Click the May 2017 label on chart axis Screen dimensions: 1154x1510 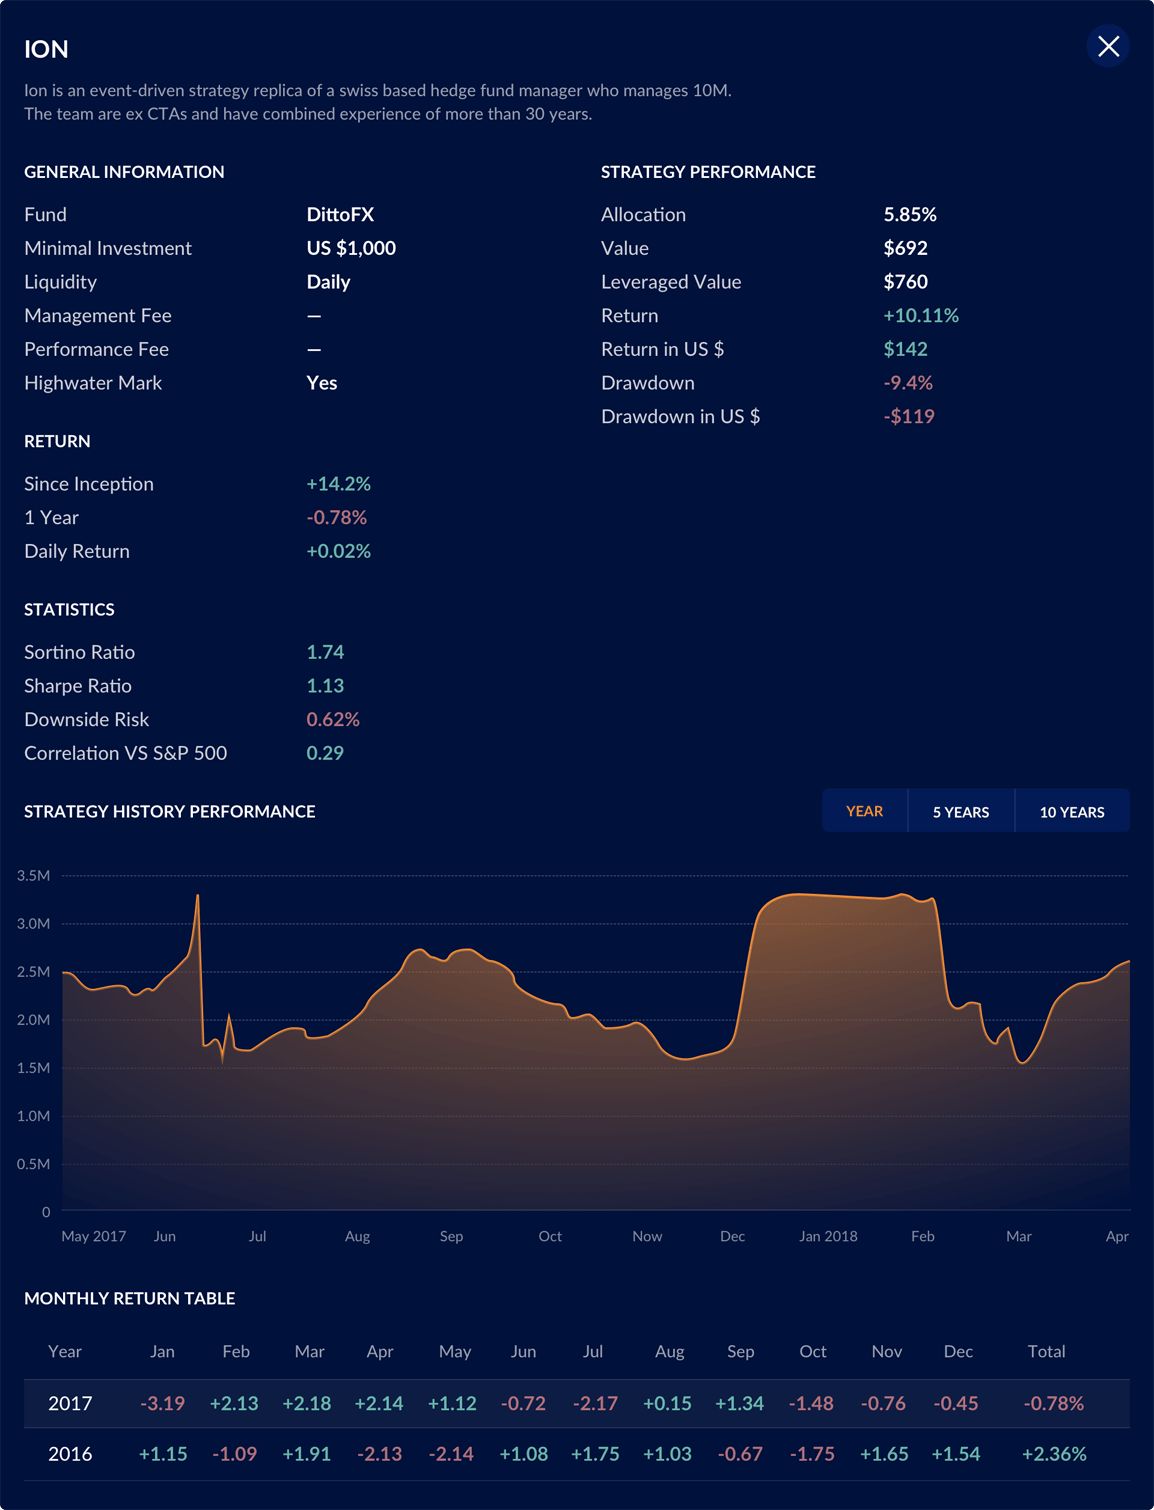(93, 1236)
